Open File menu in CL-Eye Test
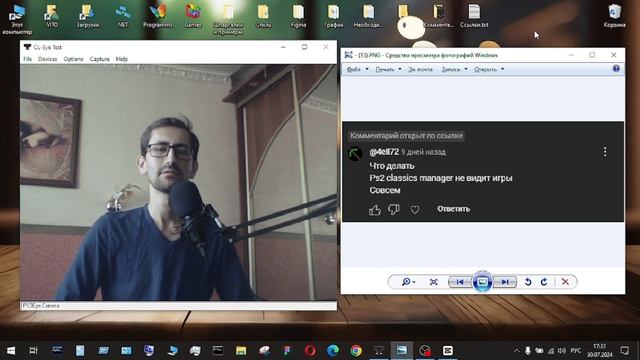Screen dimensions: 640x360 [x=27, y=59]
